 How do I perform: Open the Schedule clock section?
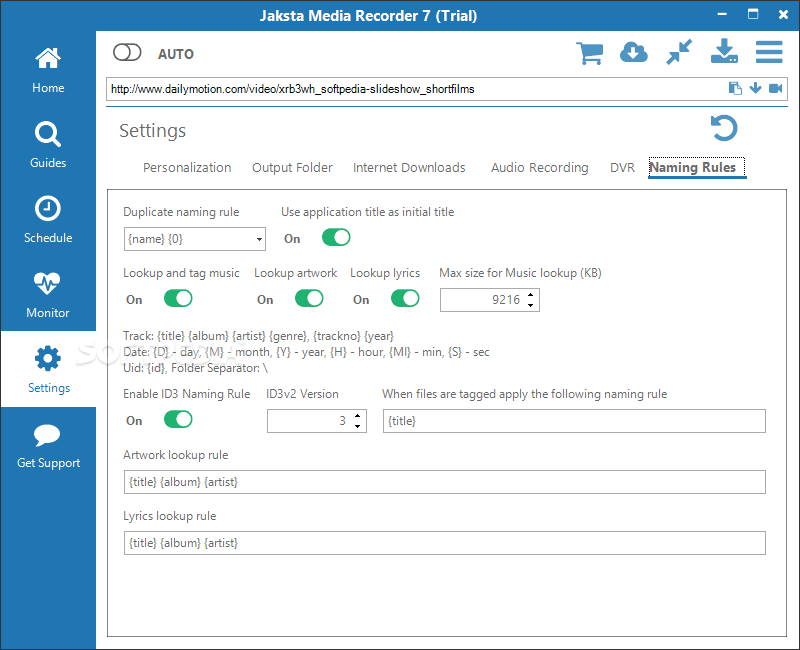pyautogui.click(x=48, y=220)
